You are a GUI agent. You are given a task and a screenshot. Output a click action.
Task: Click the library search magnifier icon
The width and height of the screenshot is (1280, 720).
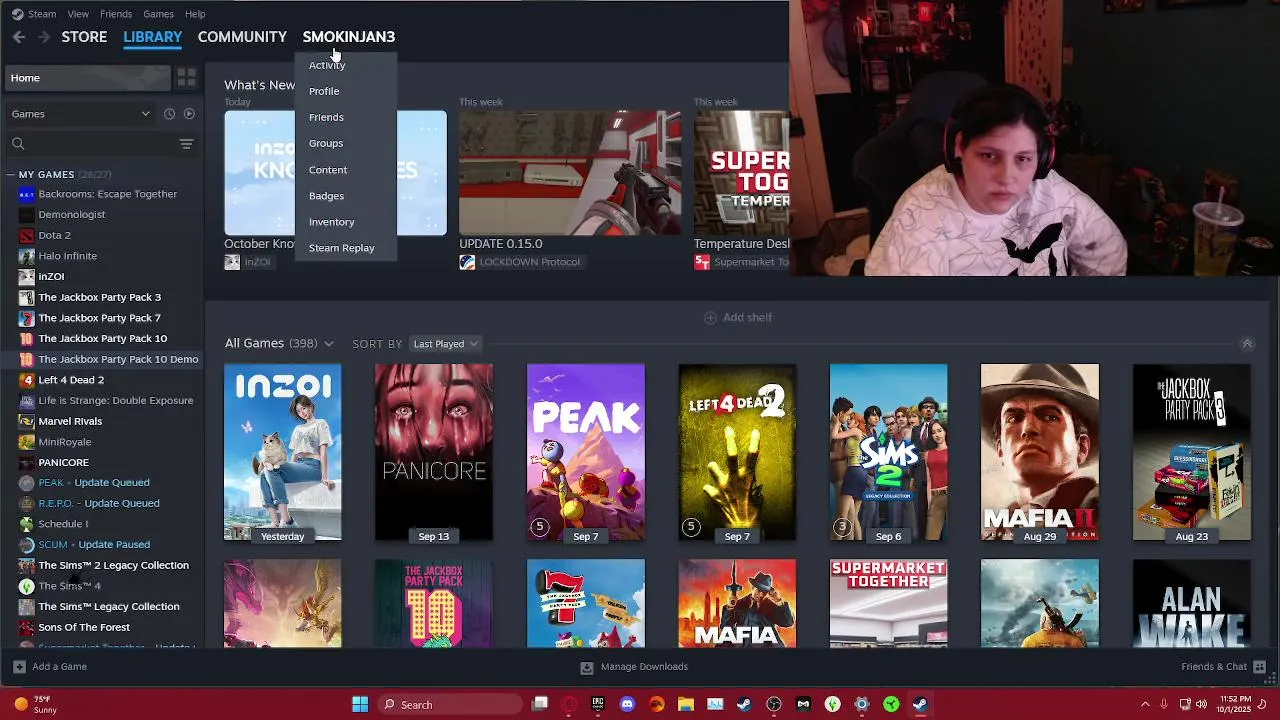[x=18, y=144]
